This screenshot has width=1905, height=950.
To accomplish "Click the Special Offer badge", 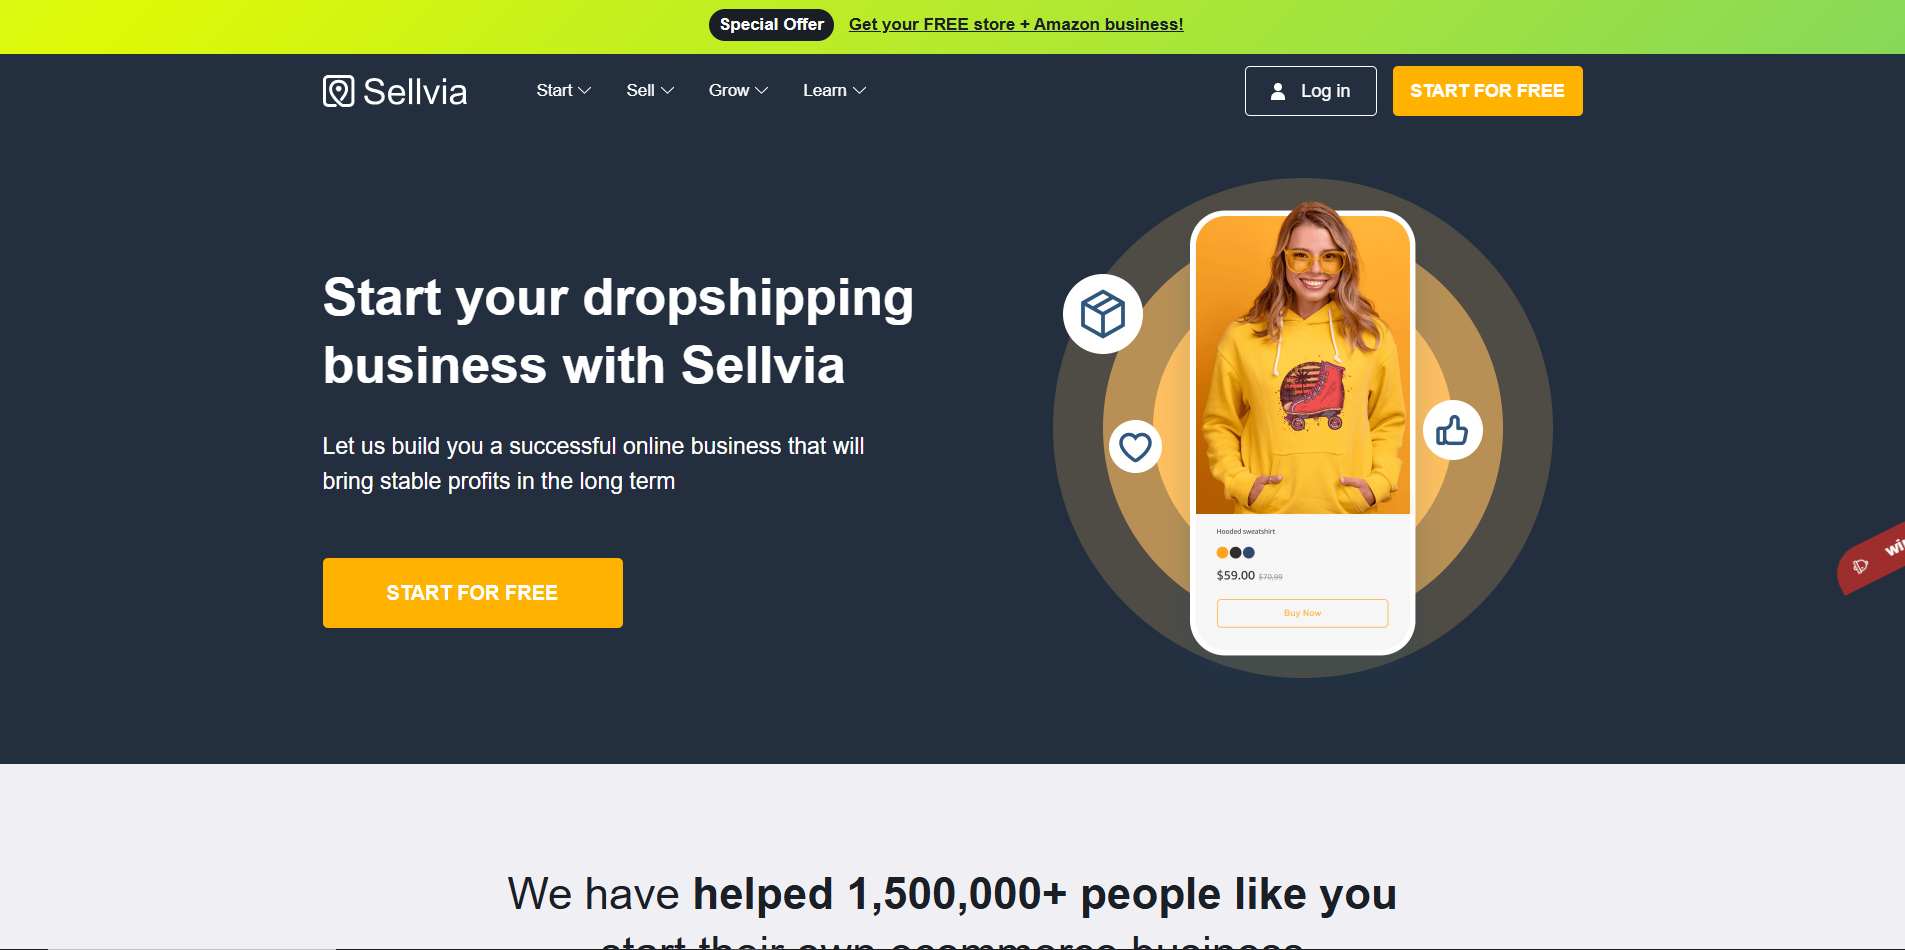I will pyautogui.click(x=771, y=24).
